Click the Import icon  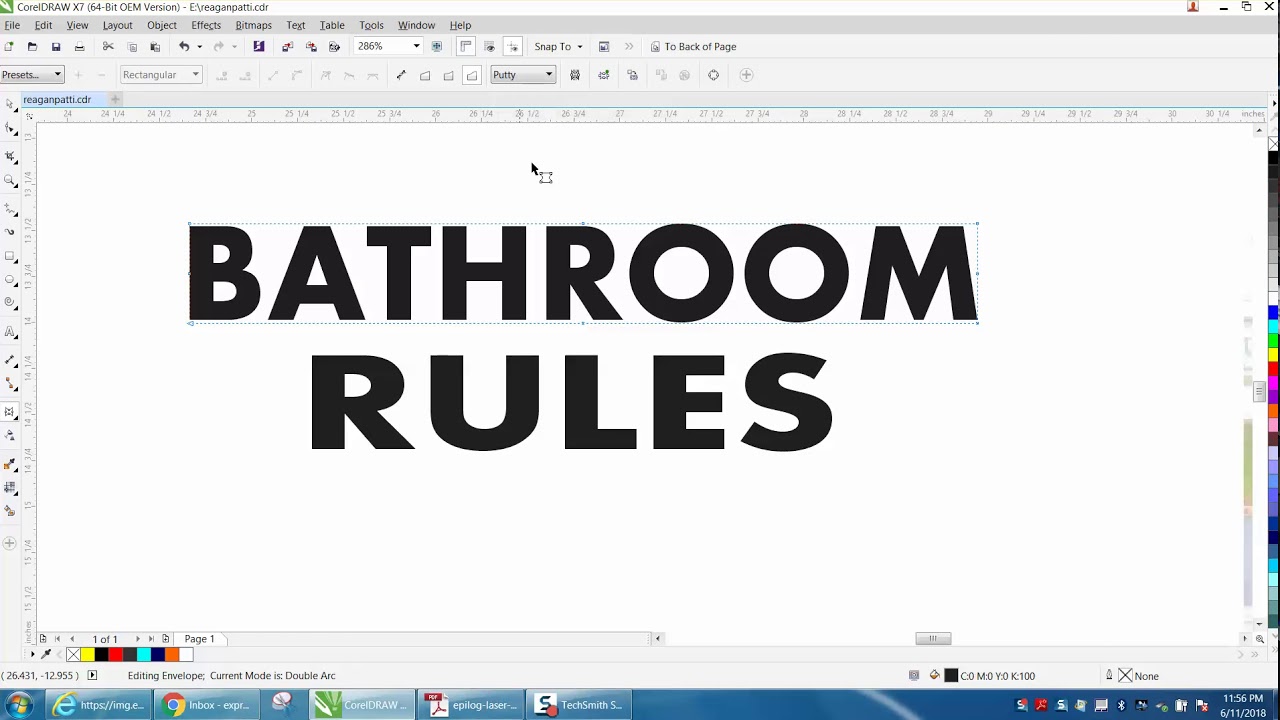pyautogui.click(x=287, y=47)
